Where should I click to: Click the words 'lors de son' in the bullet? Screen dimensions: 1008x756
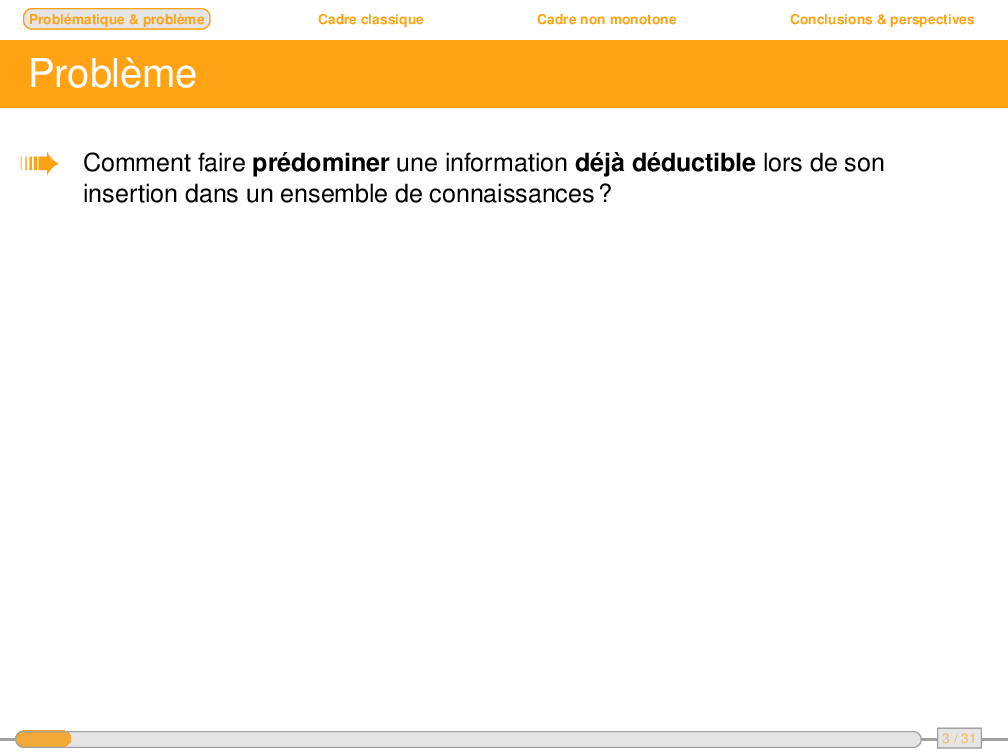click(x=823, y=163)
